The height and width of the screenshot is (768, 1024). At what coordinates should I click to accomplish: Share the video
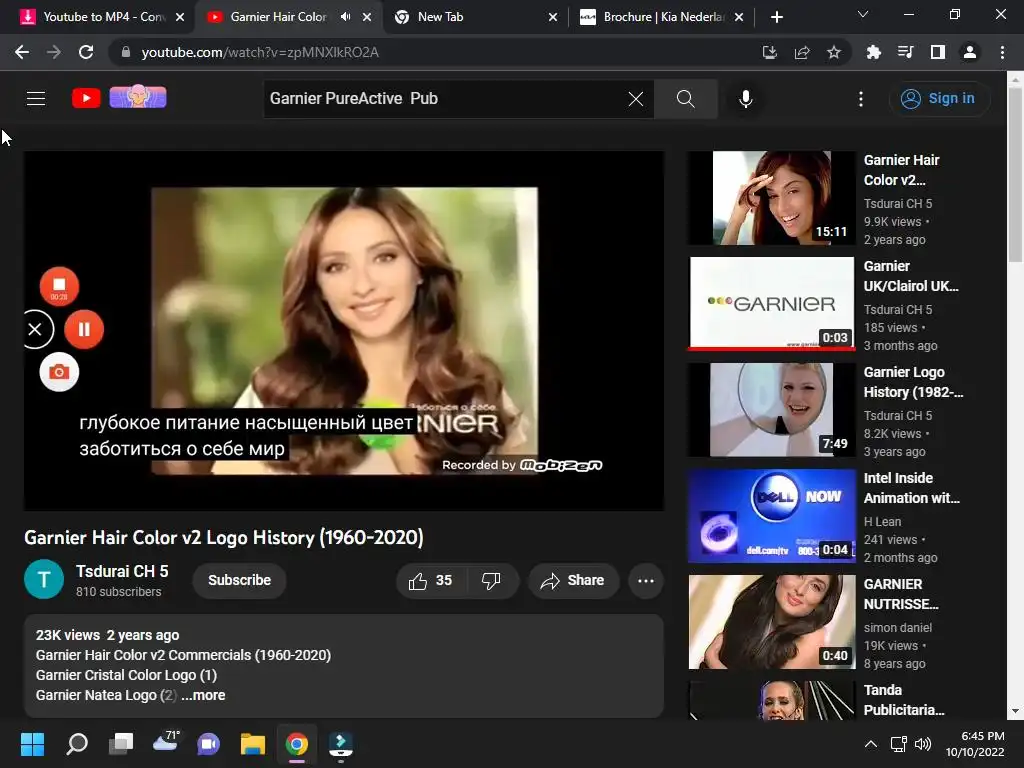click(x=573, y=581)
